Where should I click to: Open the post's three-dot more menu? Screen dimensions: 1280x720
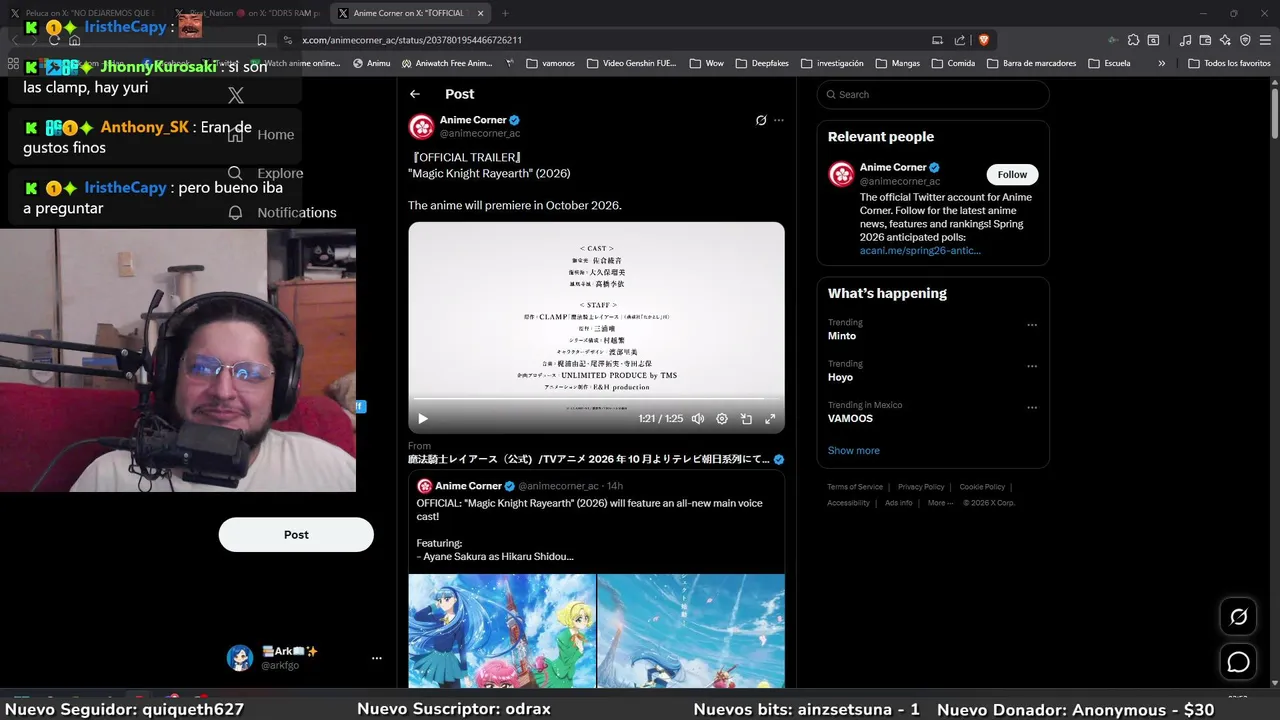(x=779, y=120)
